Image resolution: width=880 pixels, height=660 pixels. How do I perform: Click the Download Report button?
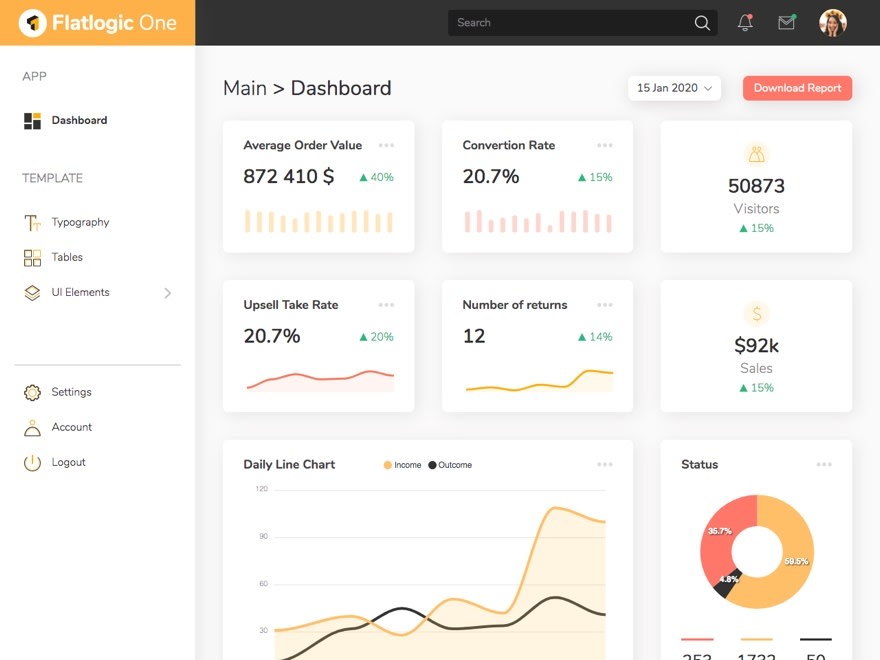(x=797, y=88)
